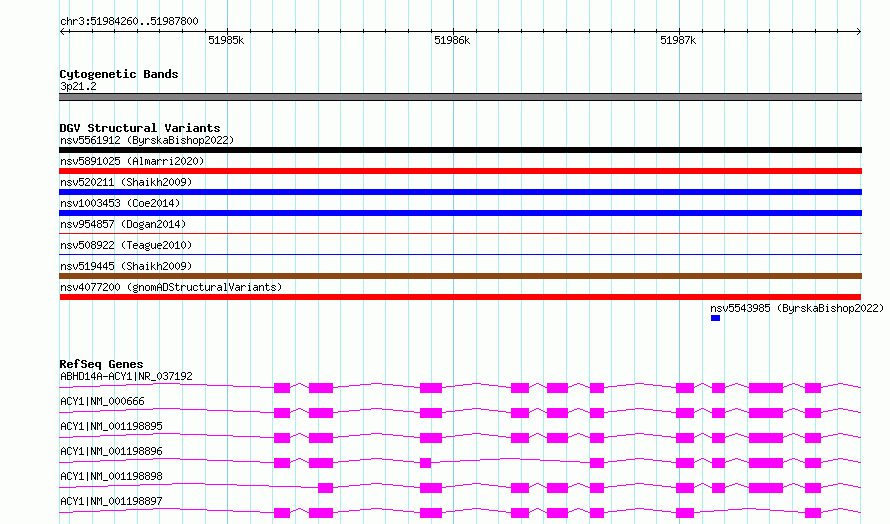
Task: Click the 51987k ruler tick label
Action: [x=678, y=40]
